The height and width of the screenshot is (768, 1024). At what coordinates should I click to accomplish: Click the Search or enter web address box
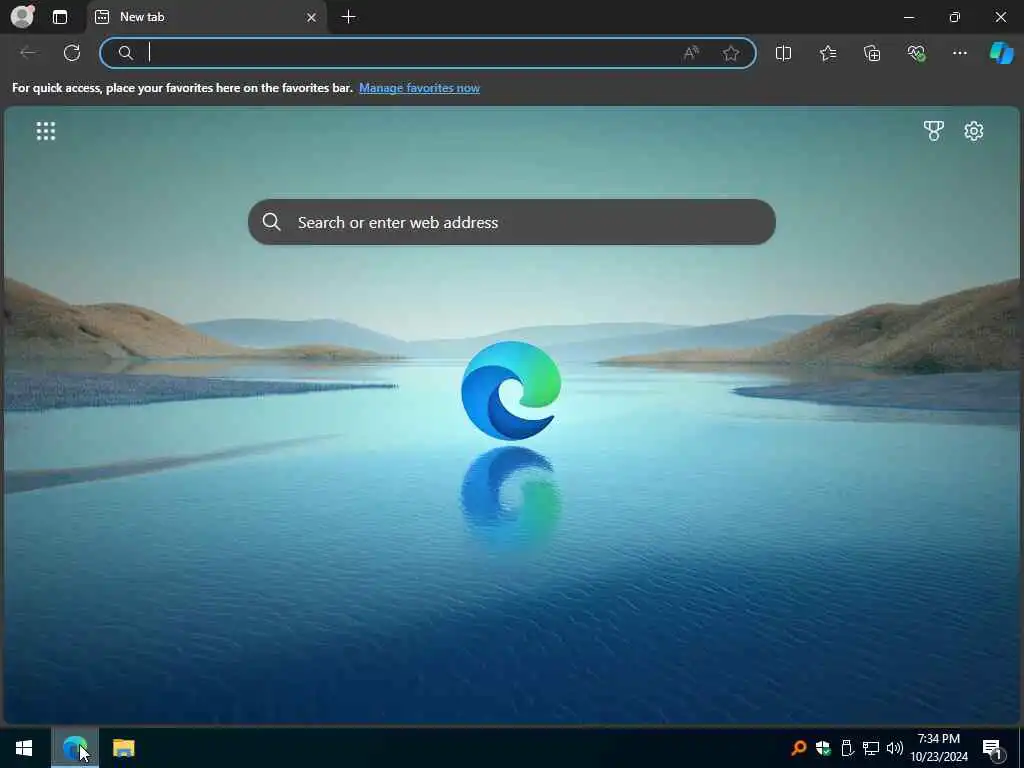(512, 222)
